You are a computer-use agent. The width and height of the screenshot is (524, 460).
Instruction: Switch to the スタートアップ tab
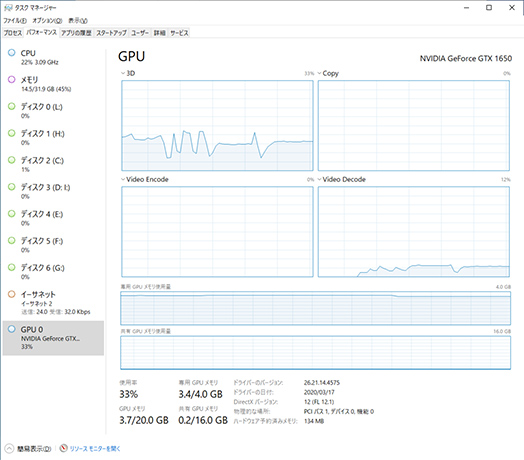[111, 33]
